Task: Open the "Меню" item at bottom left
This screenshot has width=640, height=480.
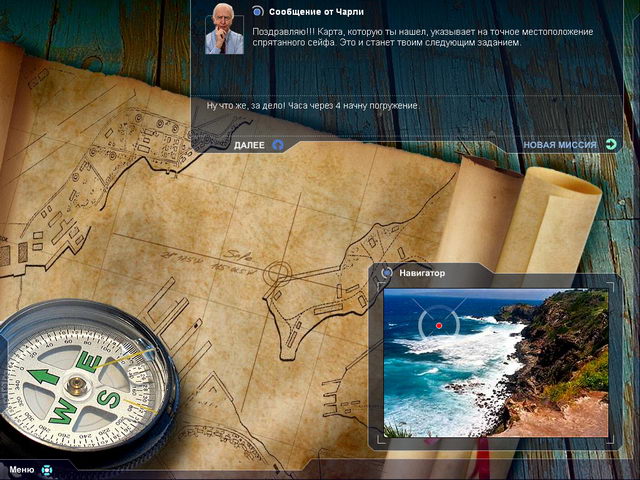Action: coord(22,469)
